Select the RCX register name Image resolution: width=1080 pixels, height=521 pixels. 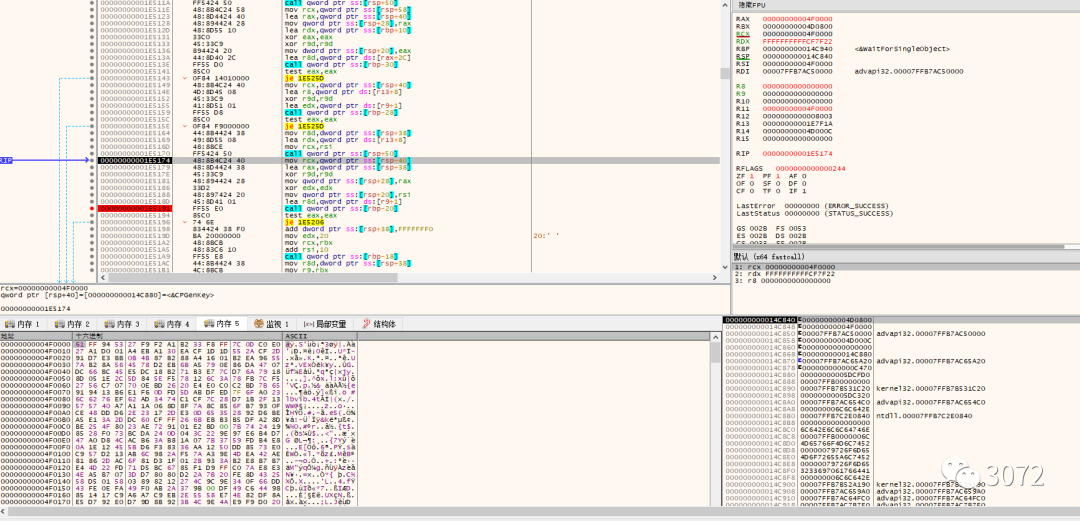click(742, 33)
